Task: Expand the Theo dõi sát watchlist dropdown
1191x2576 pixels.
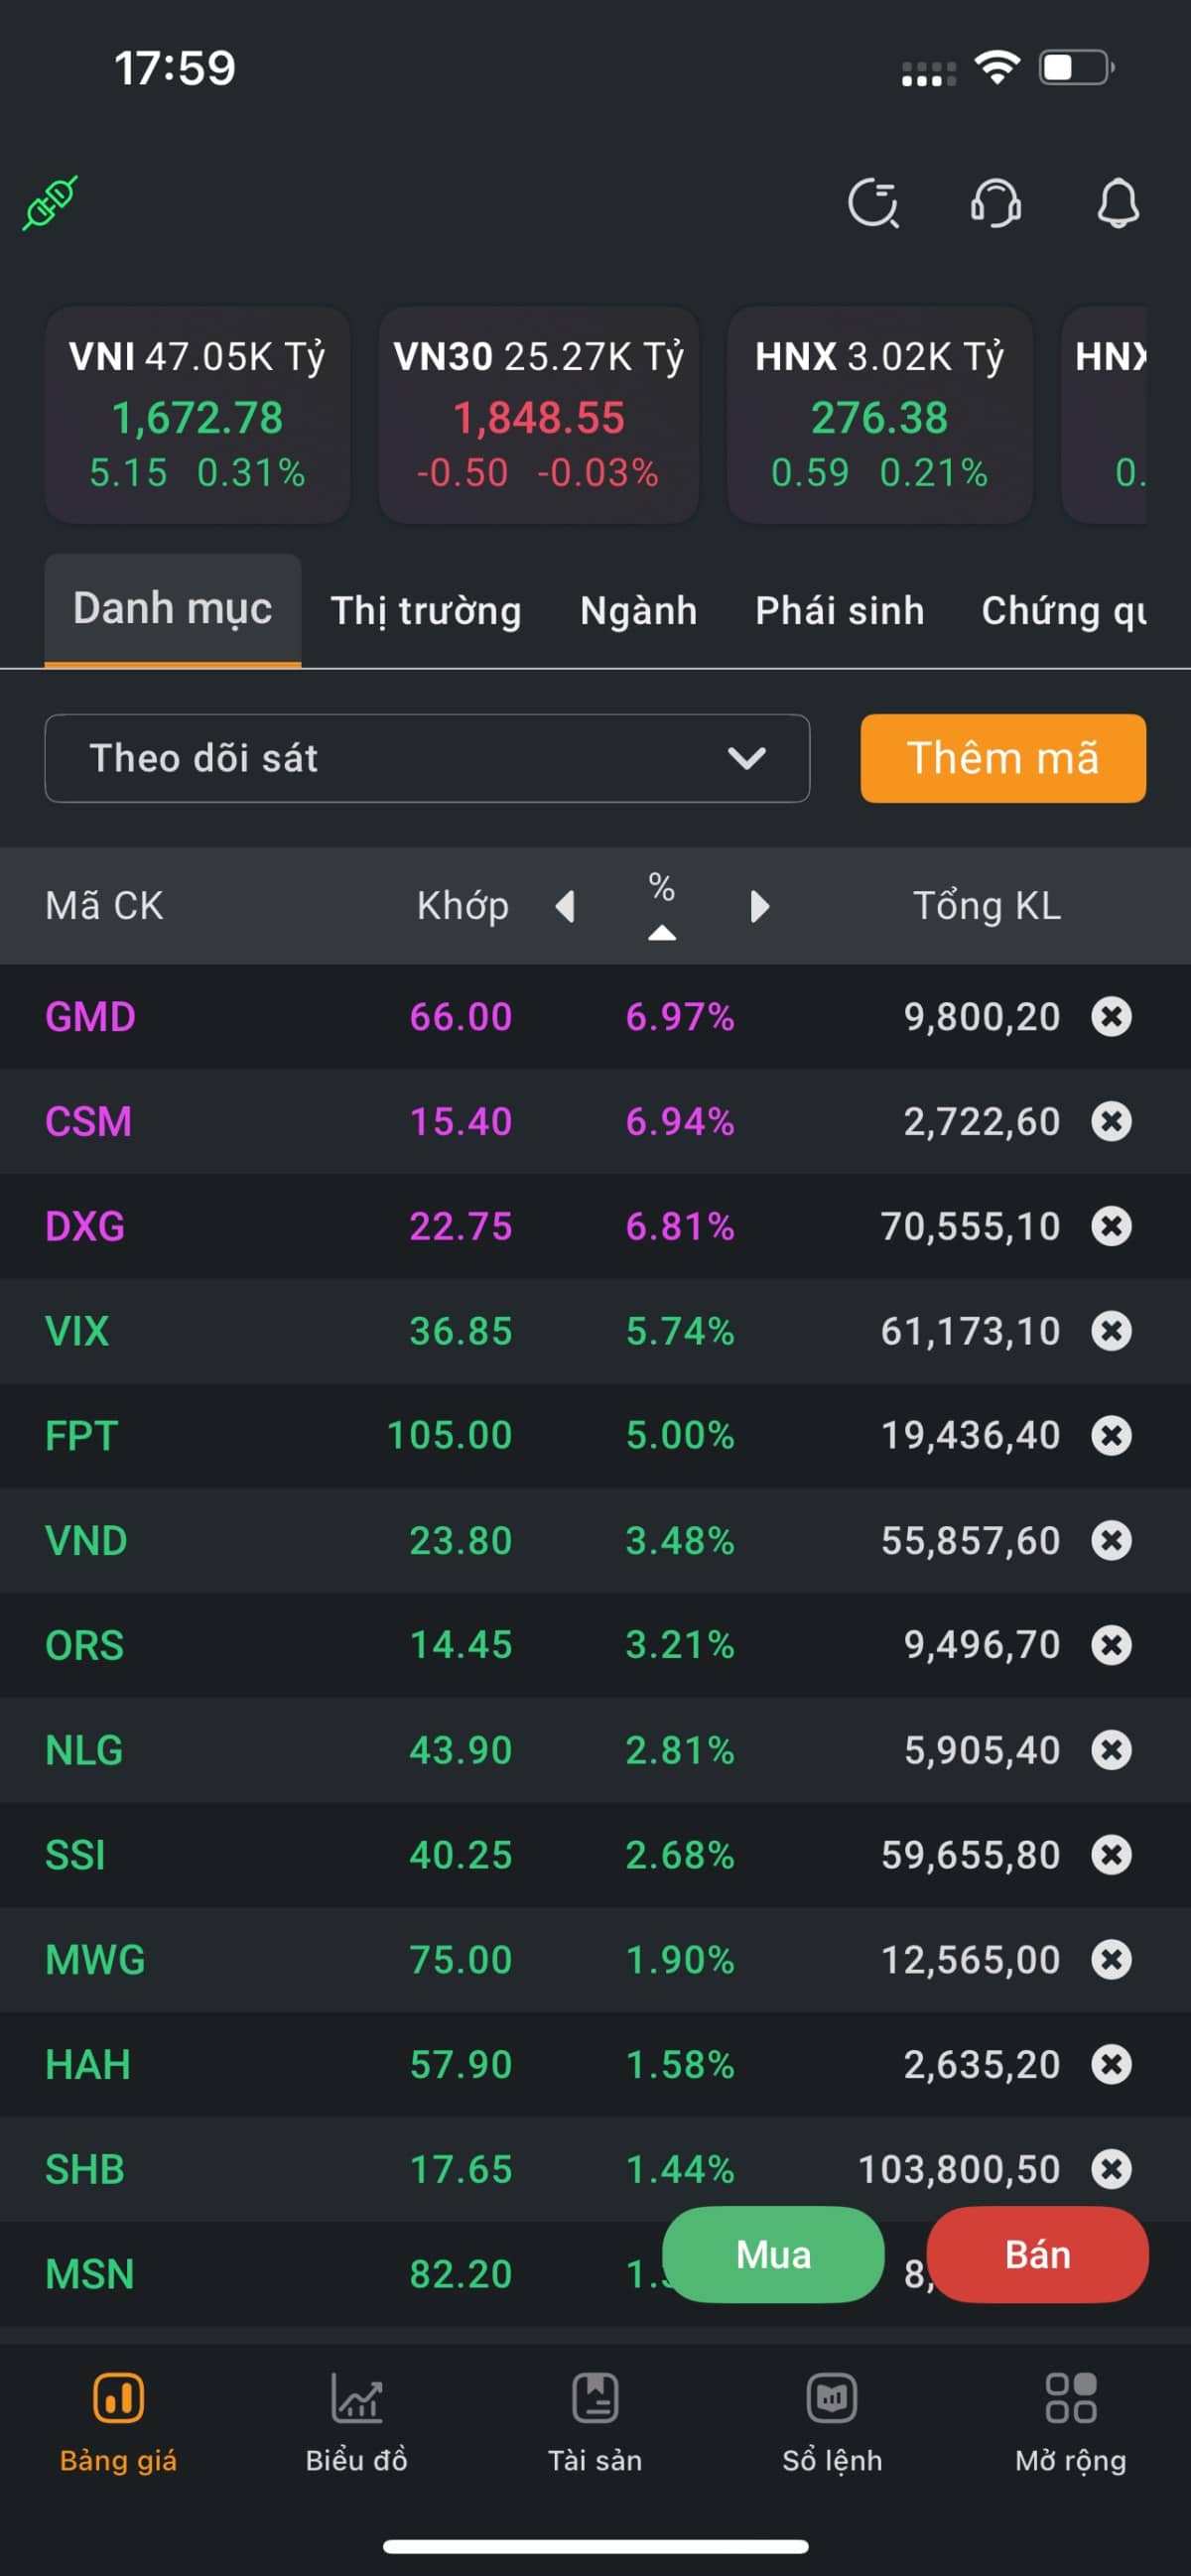Action: pos(427,758)
